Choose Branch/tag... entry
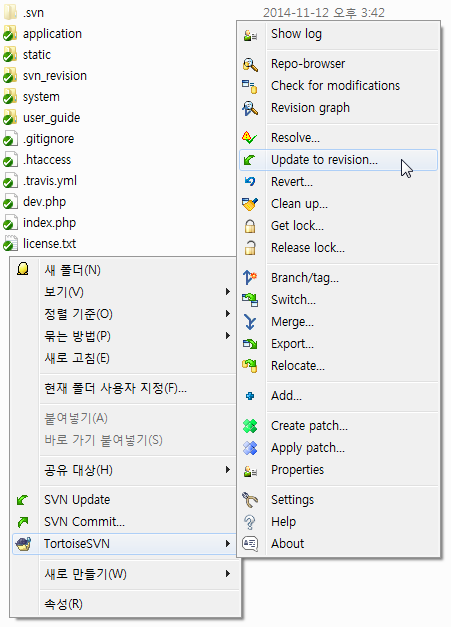 (x=339, y=278)
